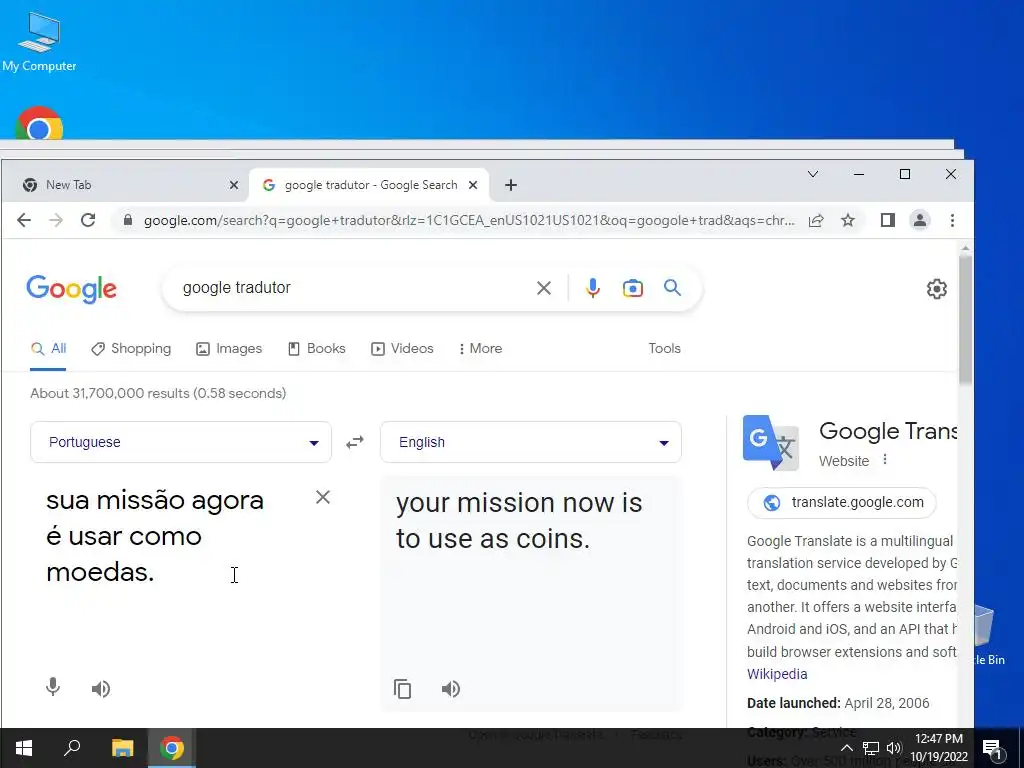
Task: Switch to Books results
Action: [x=317, y=349]
